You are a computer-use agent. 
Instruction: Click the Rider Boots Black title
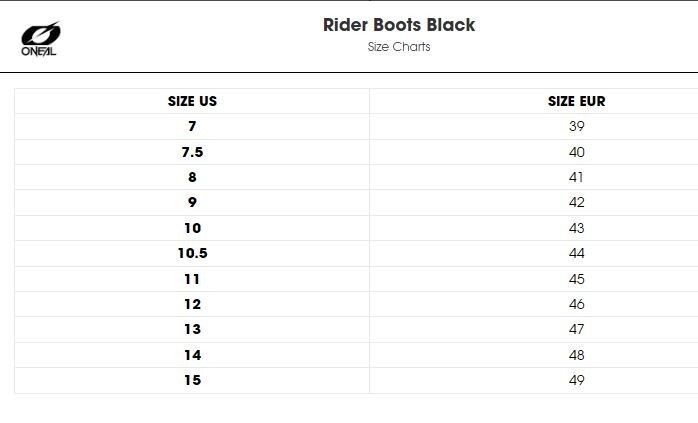(399, 25)
